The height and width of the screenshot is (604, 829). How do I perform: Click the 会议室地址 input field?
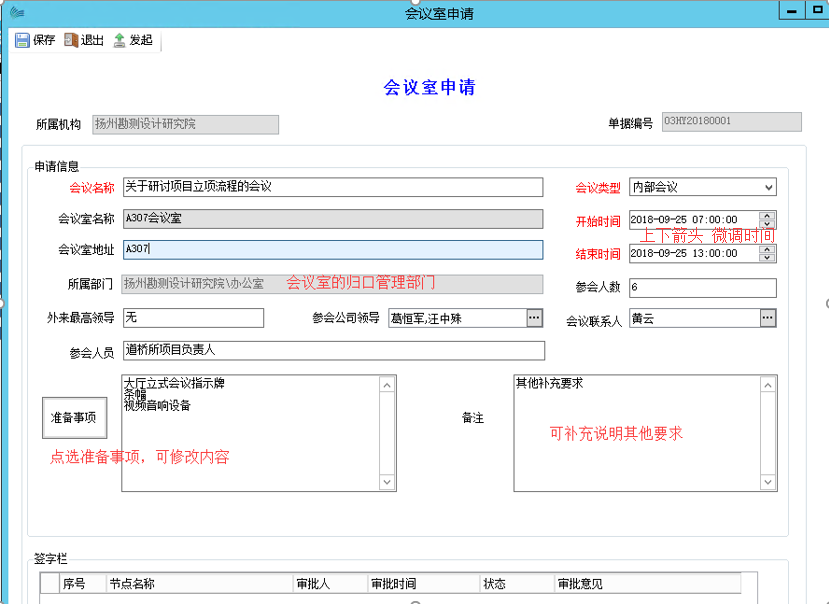click(333, 250)
